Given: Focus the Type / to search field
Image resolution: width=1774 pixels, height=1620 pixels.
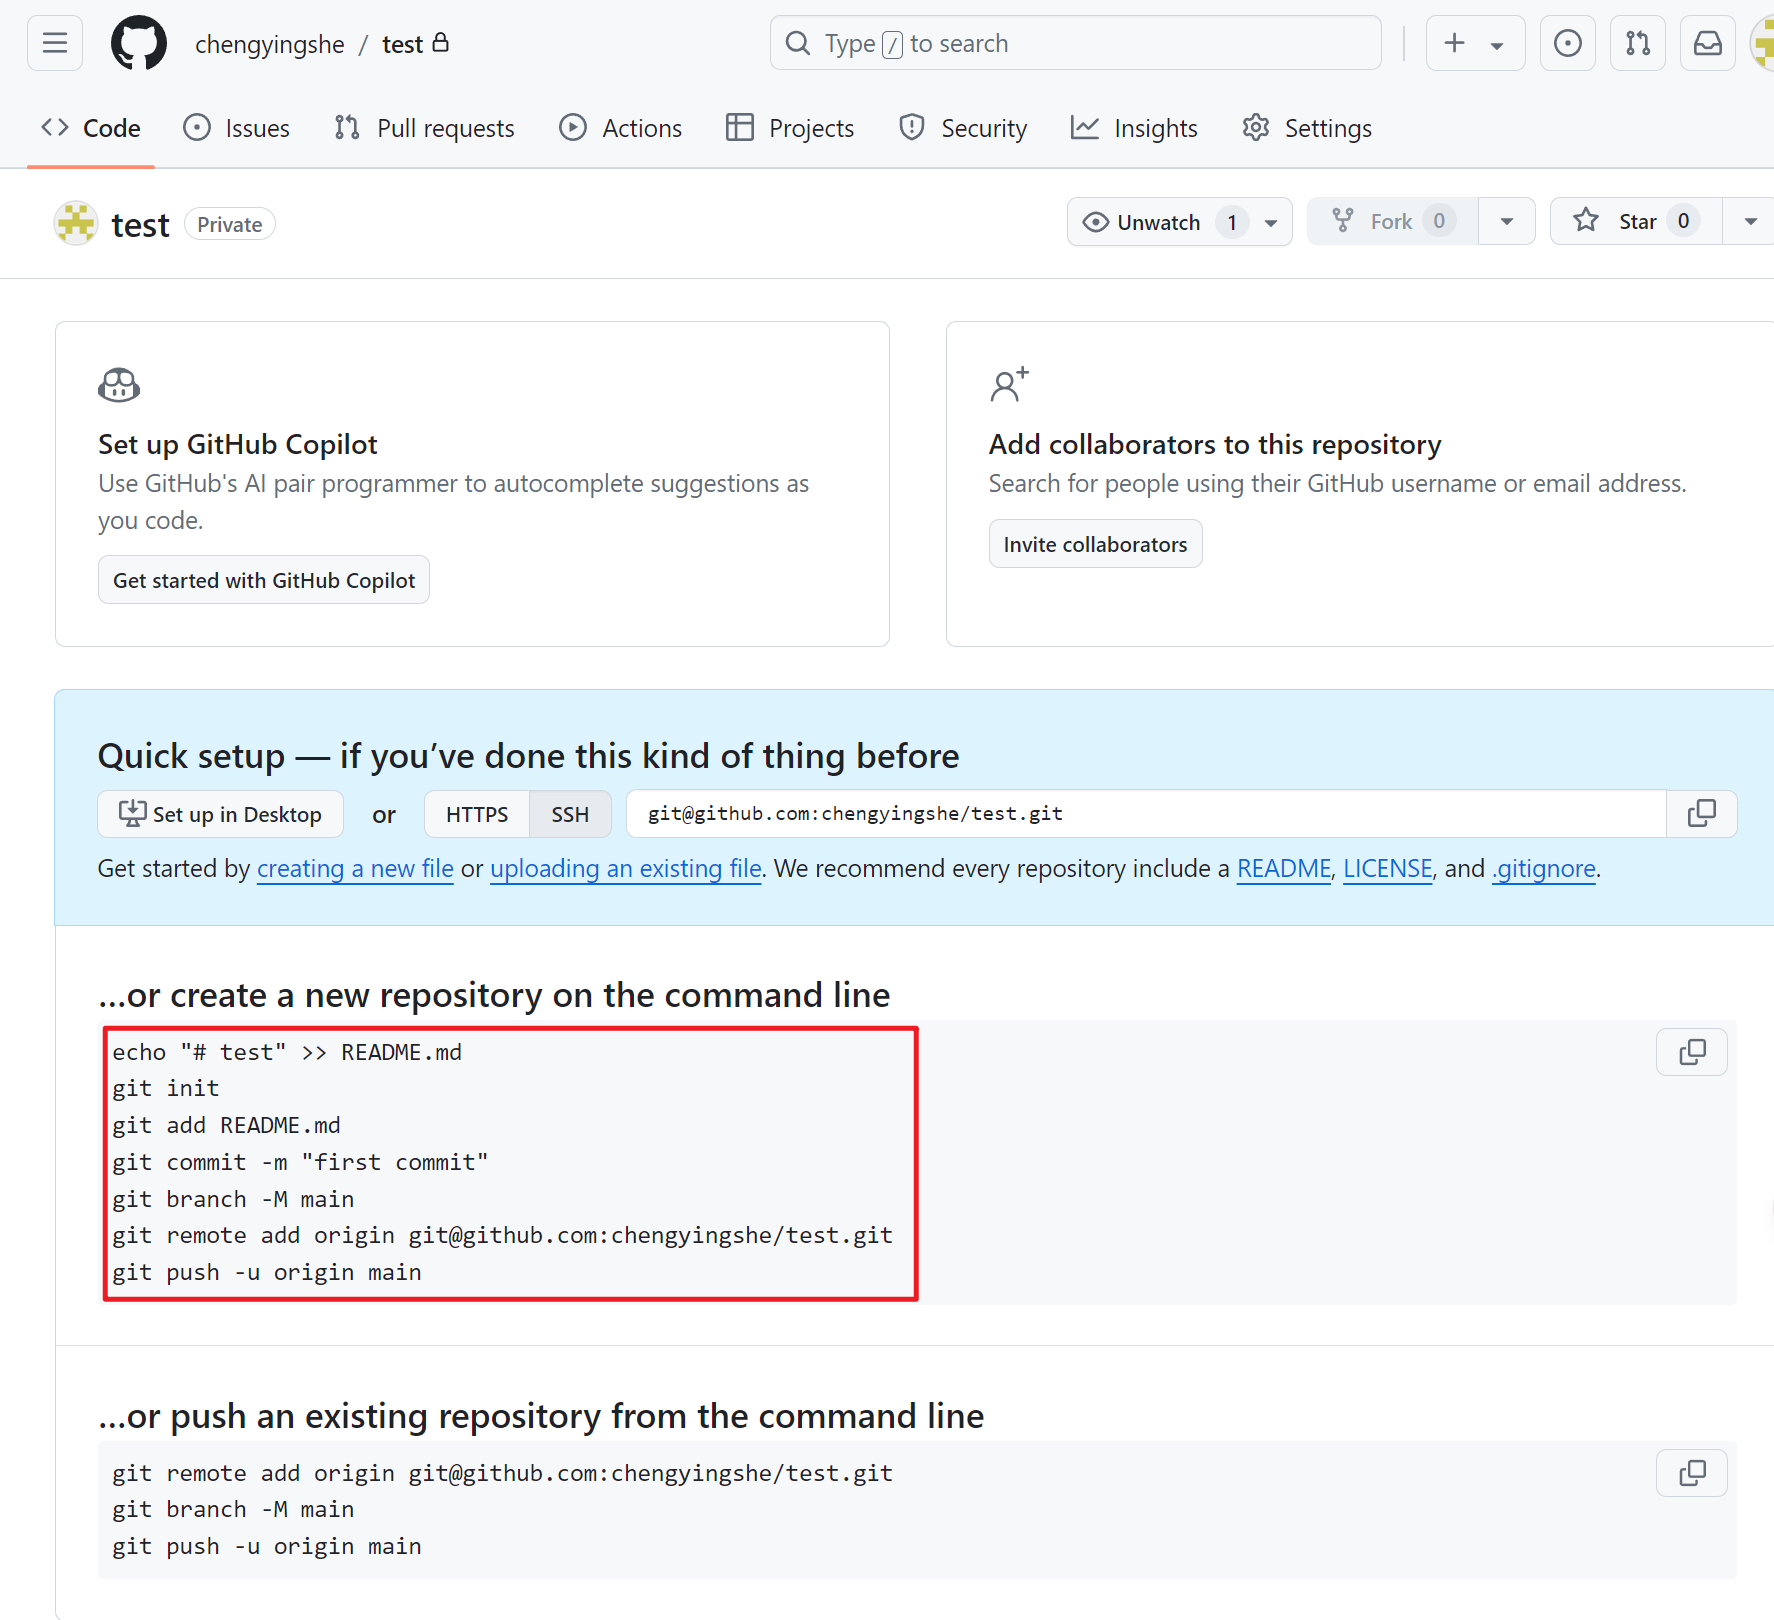Looking at the screenshot, I should pyautogui.click(x=1075, y=43).
